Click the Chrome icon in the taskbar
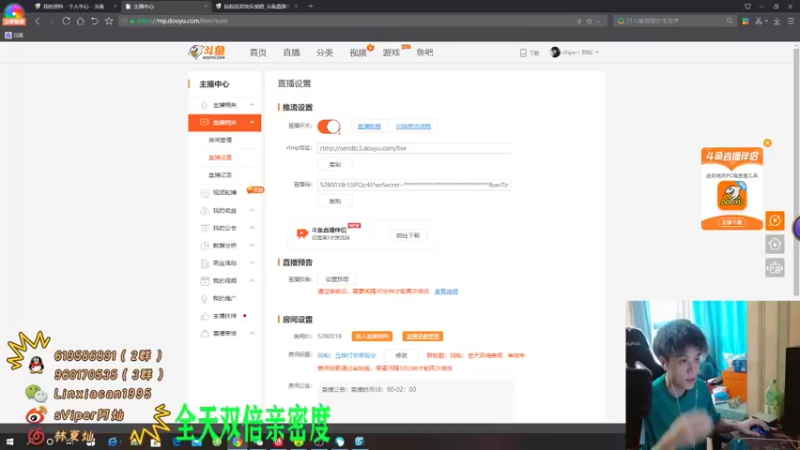The width and height of the screenshot is (800, 450). coord(237,442)
